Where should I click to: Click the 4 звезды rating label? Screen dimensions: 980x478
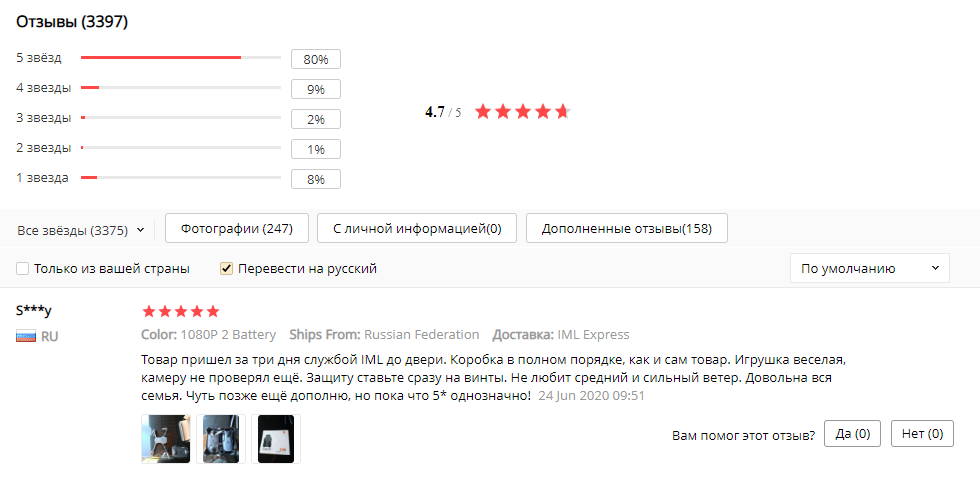44,87
